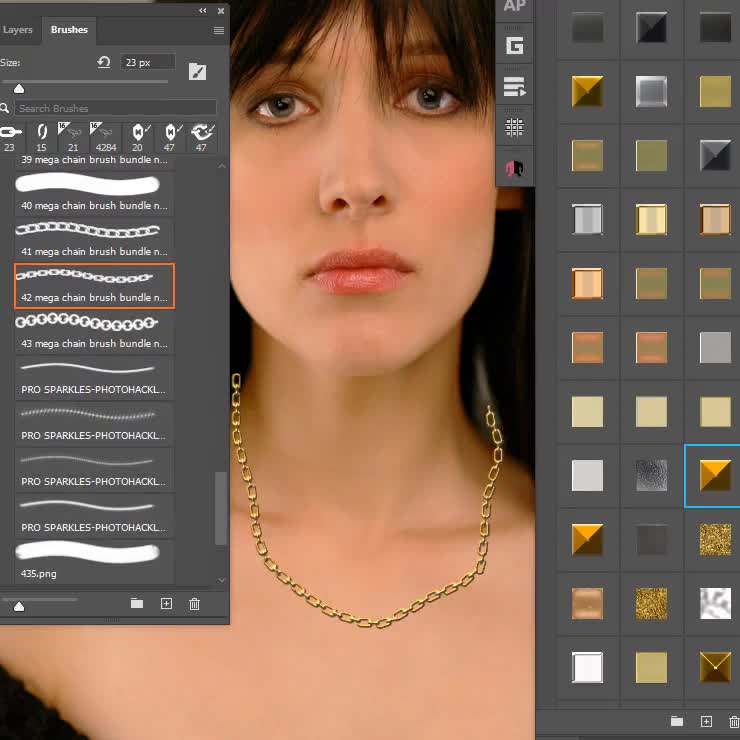Apply the gold envelope style with center dot

click(x=715, y=667)
